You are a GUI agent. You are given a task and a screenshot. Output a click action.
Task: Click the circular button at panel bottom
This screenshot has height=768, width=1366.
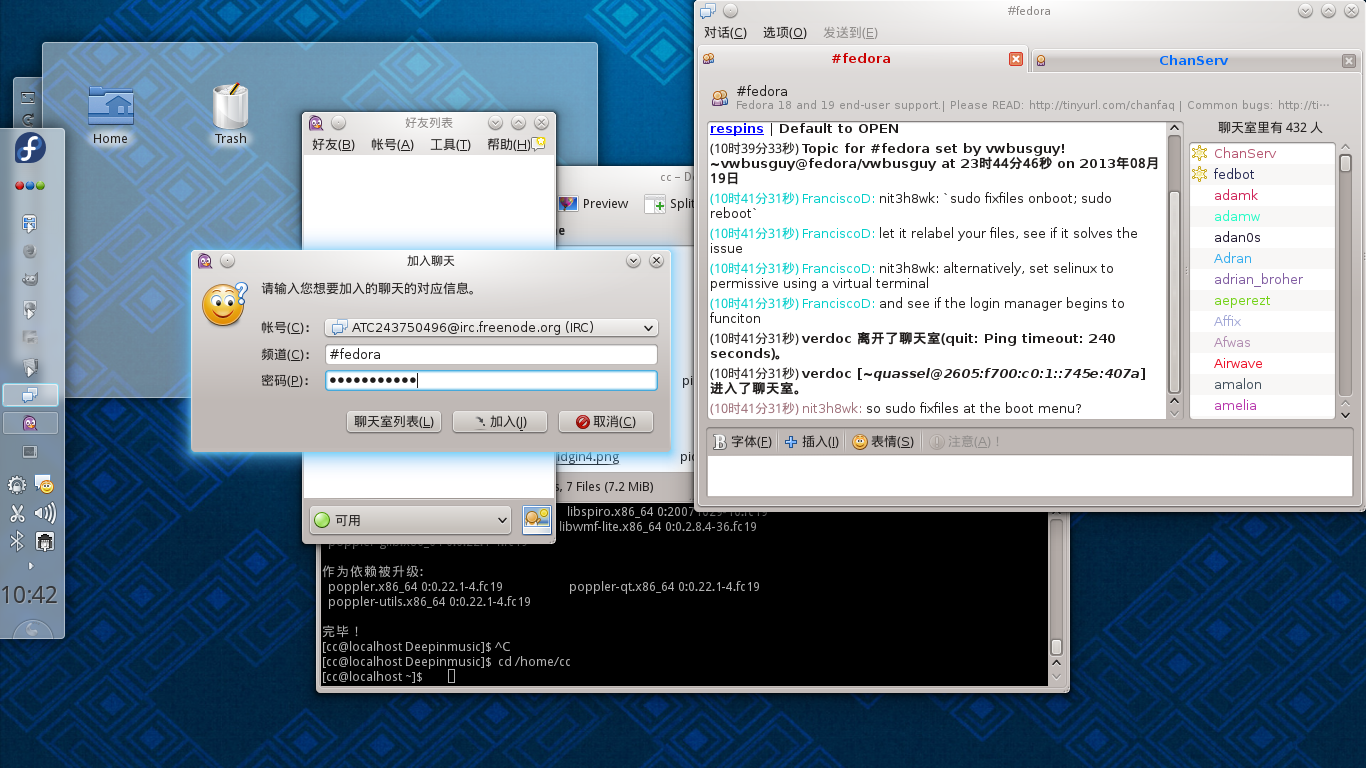(30, 629)
